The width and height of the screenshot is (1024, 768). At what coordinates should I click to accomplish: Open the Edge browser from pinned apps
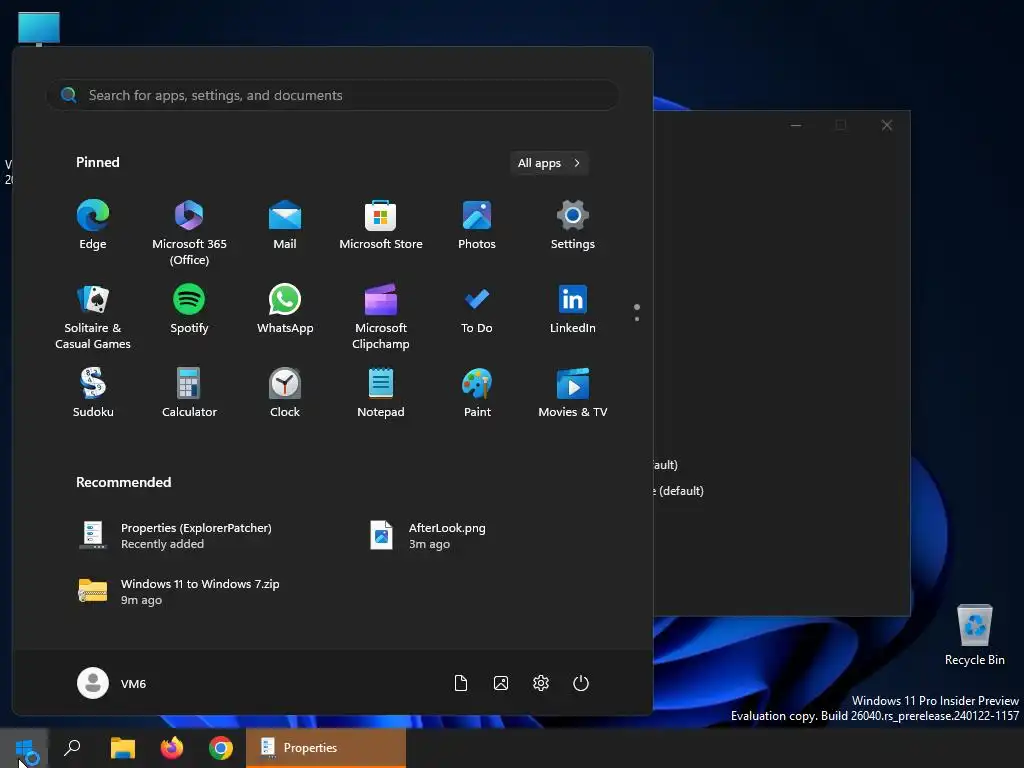pyautogui.click(x=93, y=225)
